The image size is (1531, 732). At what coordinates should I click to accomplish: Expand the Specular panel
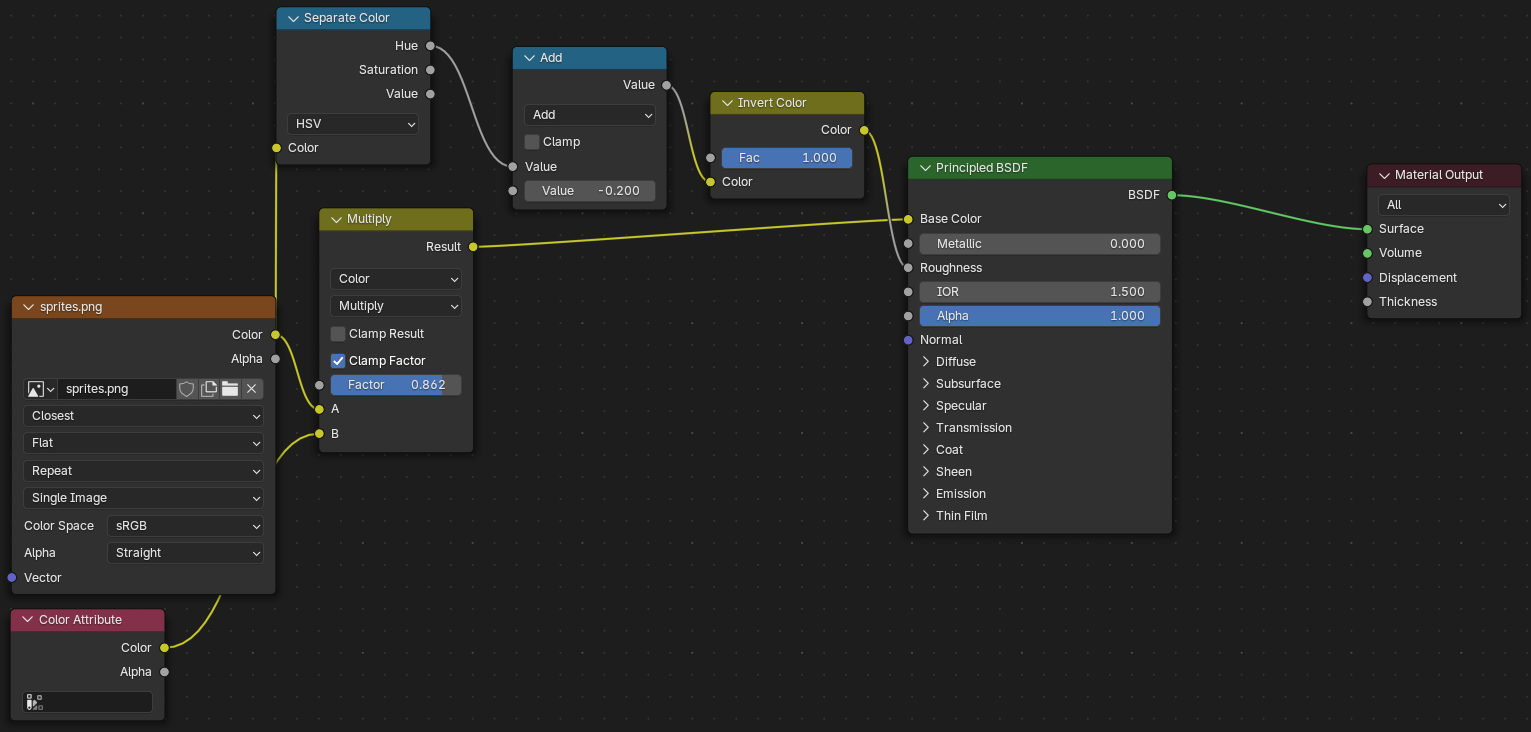pos(926,406)
